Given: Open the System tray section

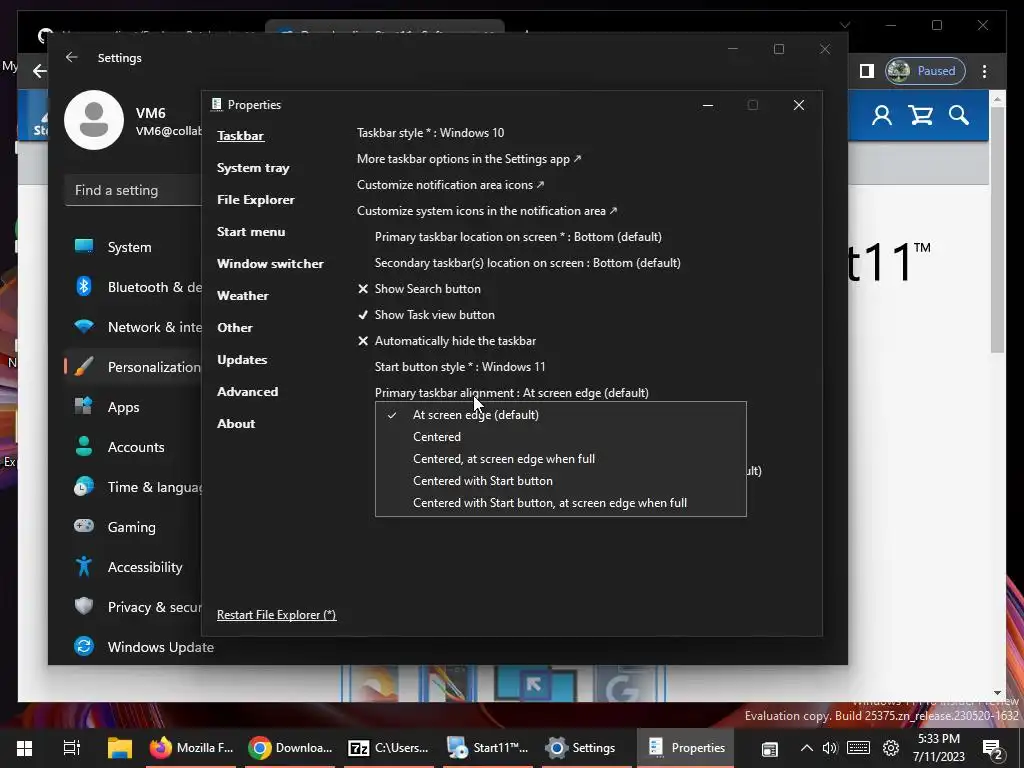Looking at the screenshot, I should [x=253, y=168].
